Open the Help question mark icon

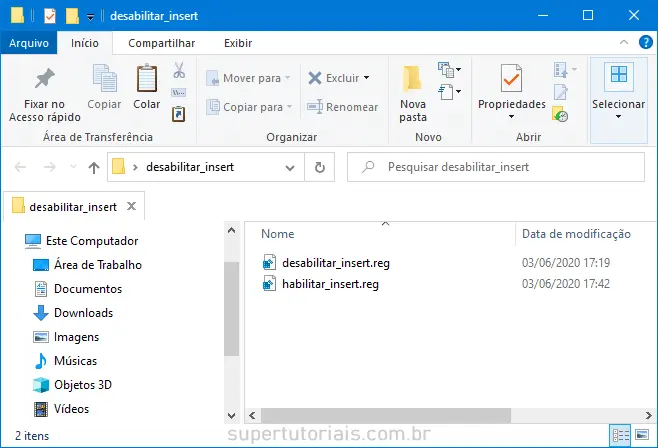pyautogui.click(x=645, y=43)
